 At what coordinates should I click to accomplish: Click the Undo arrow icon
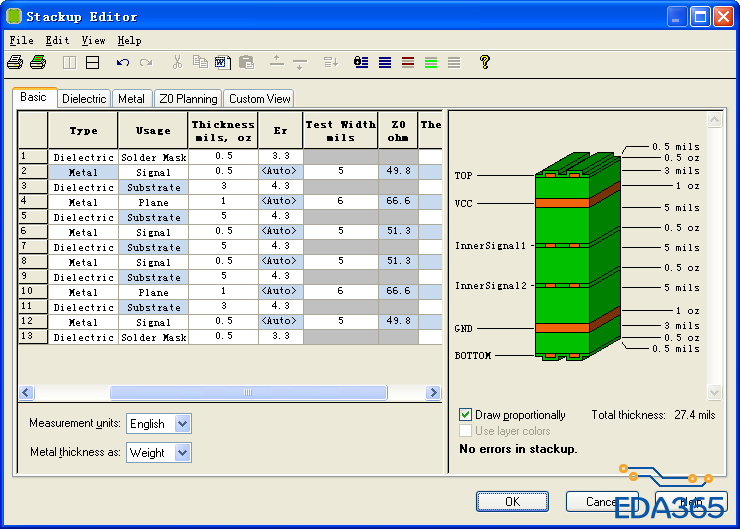click(x=122, y=62)
